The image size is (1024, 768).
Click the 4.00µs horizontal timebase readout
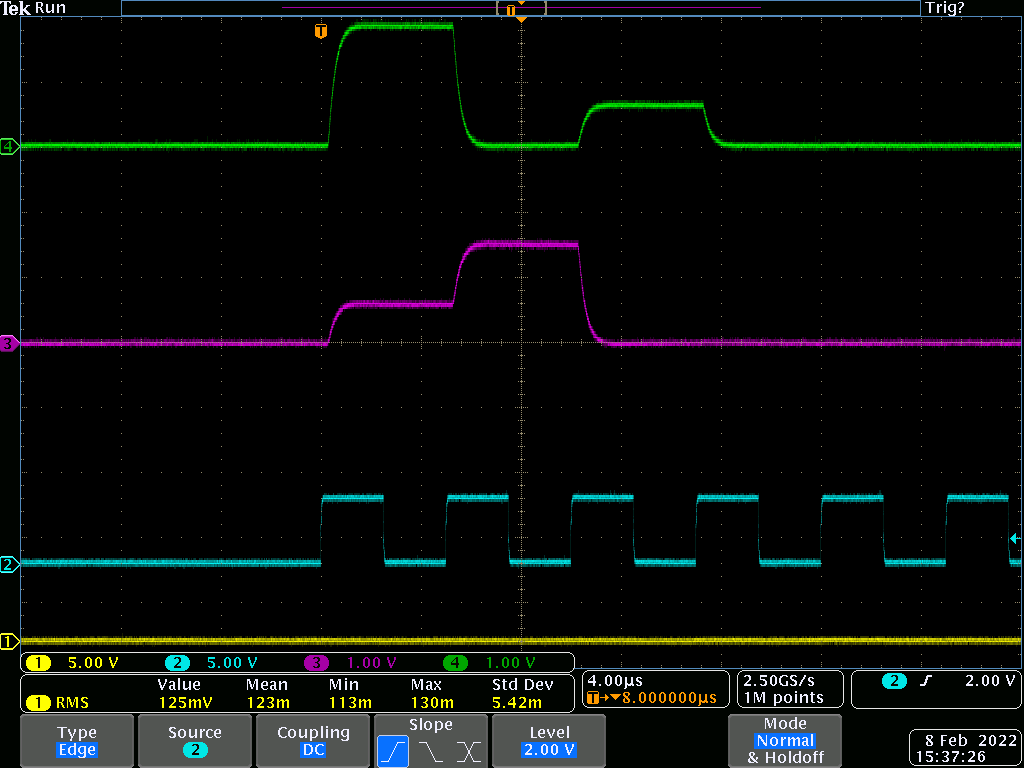coord(616,680)
